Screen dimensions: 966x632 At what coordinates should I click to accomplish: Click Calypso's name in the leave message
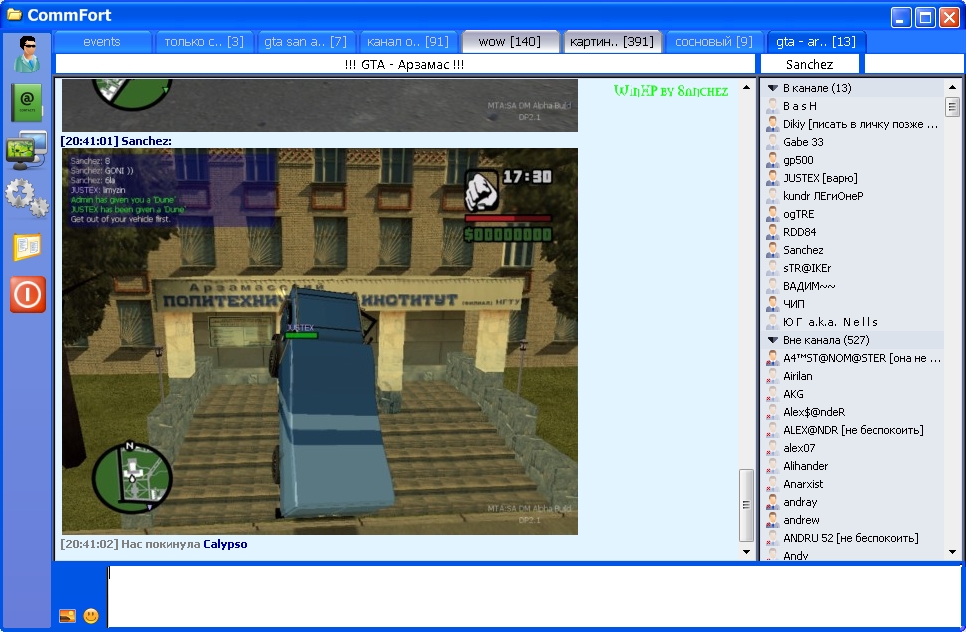click(225, 544)
